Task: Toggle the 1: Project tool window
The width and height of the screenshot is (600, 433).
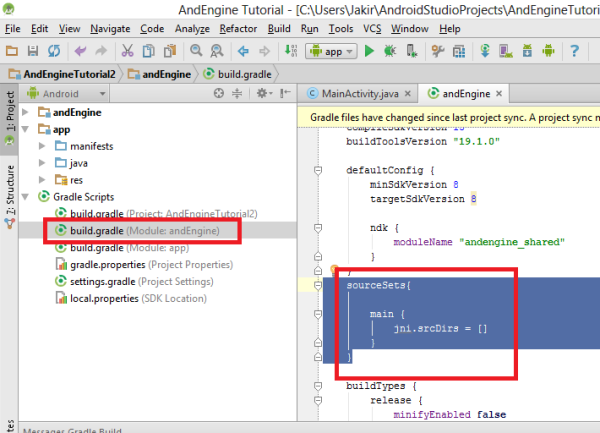Action: click(x=10, y=113)
